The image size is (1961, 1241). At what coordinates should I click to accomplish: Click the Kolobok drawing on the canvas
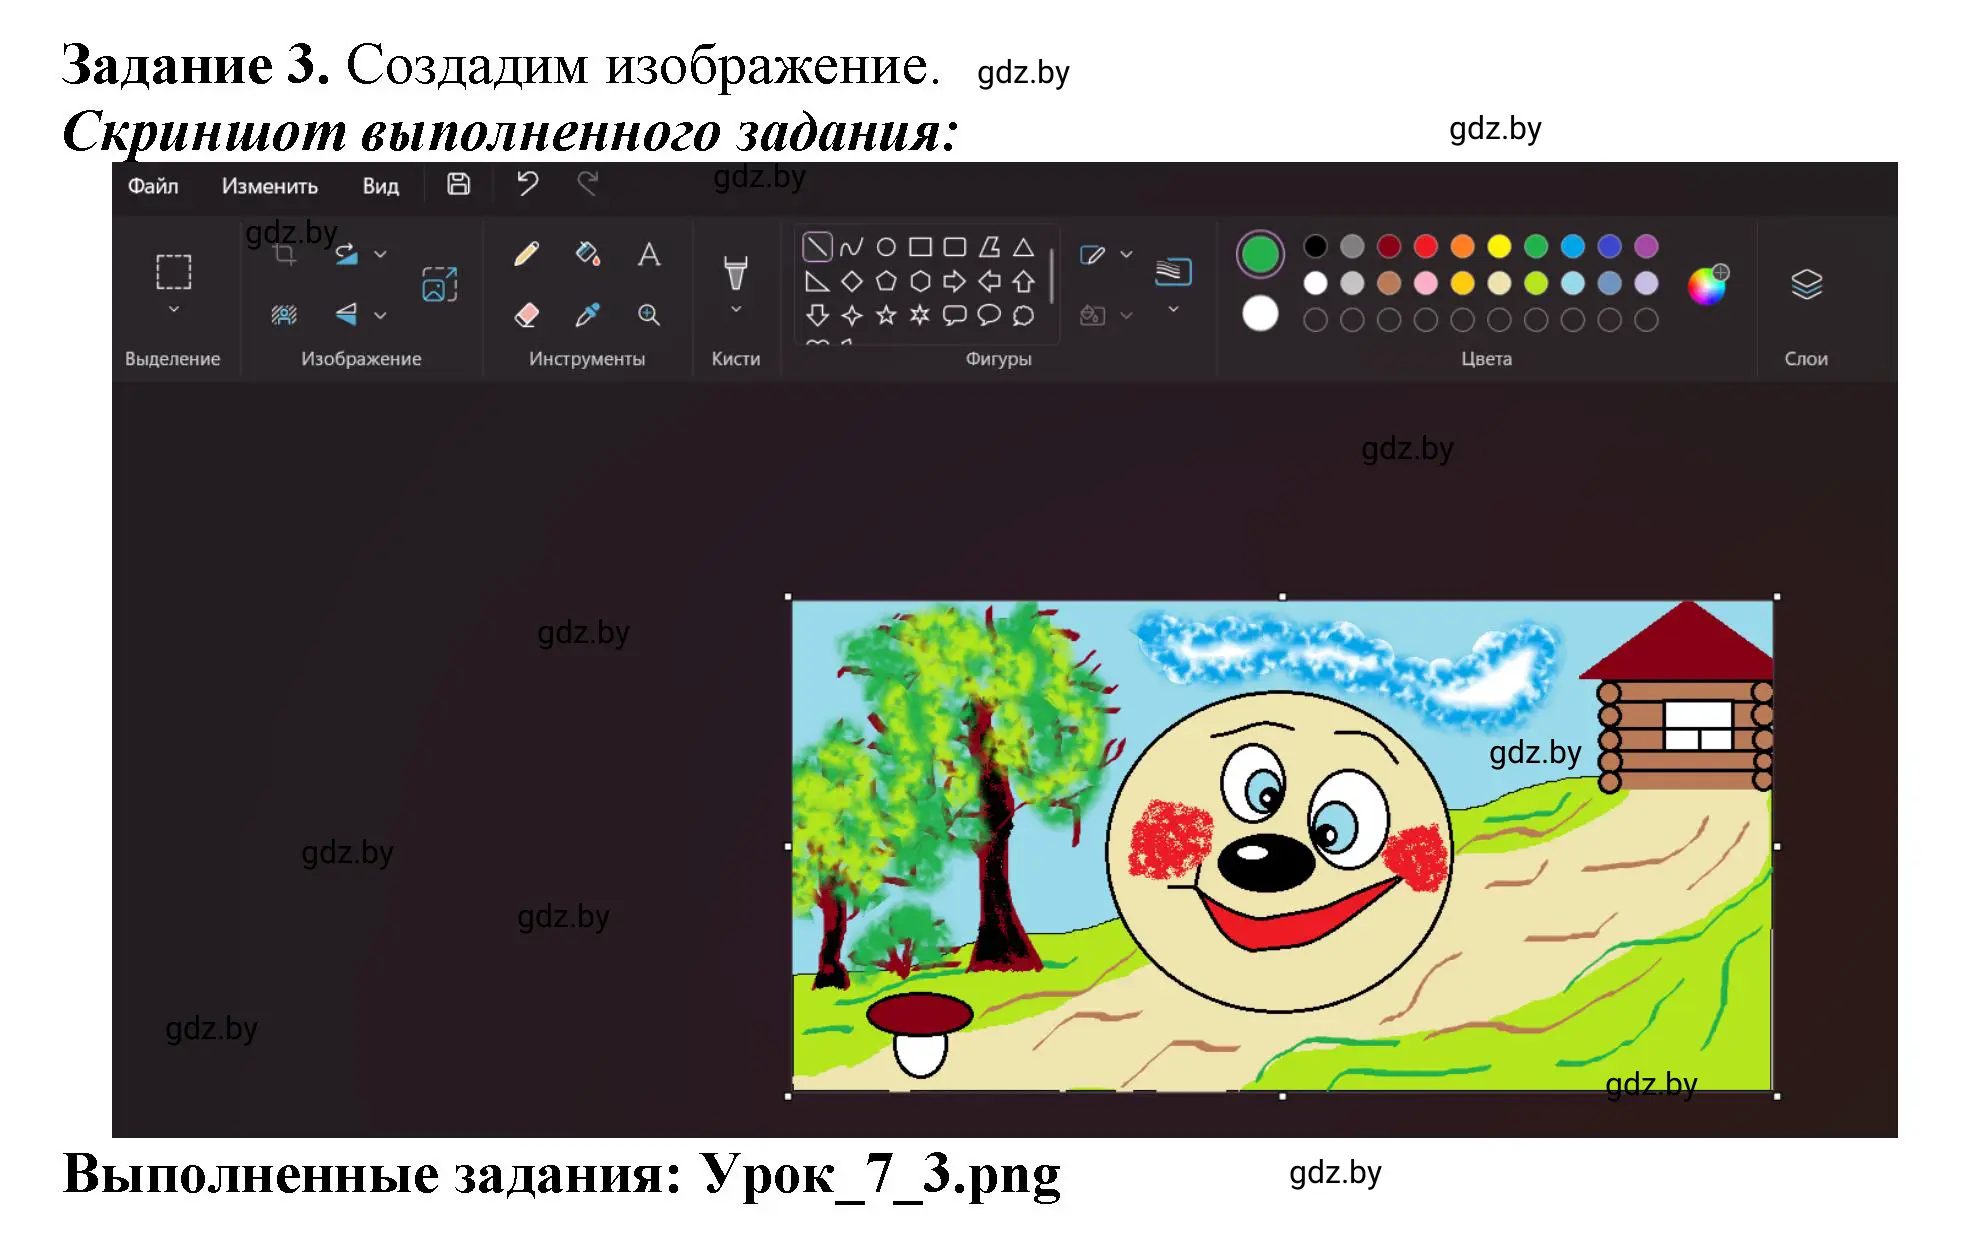click(1280, 850)
